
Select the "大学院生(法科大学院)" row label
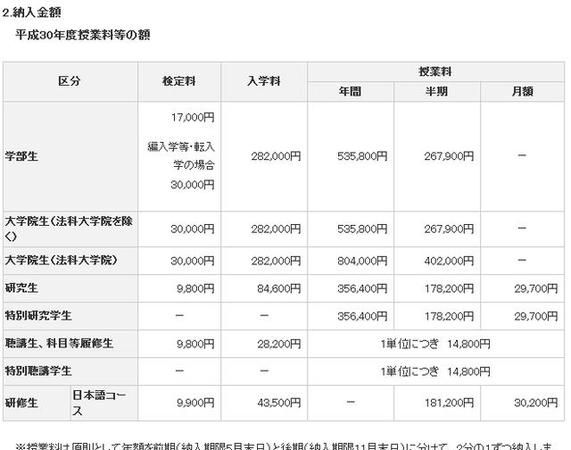click(61, 260)
